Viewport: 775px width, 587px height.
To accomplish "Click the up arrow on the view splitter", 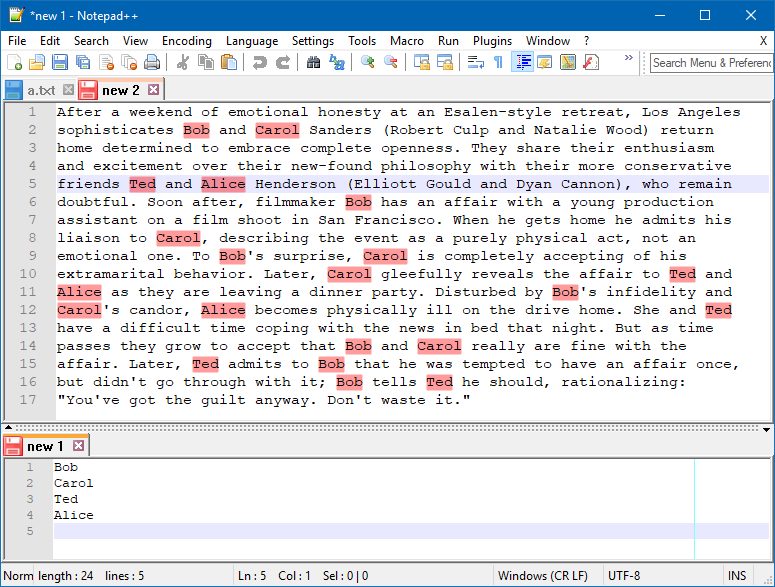I will tap(8, 427).
